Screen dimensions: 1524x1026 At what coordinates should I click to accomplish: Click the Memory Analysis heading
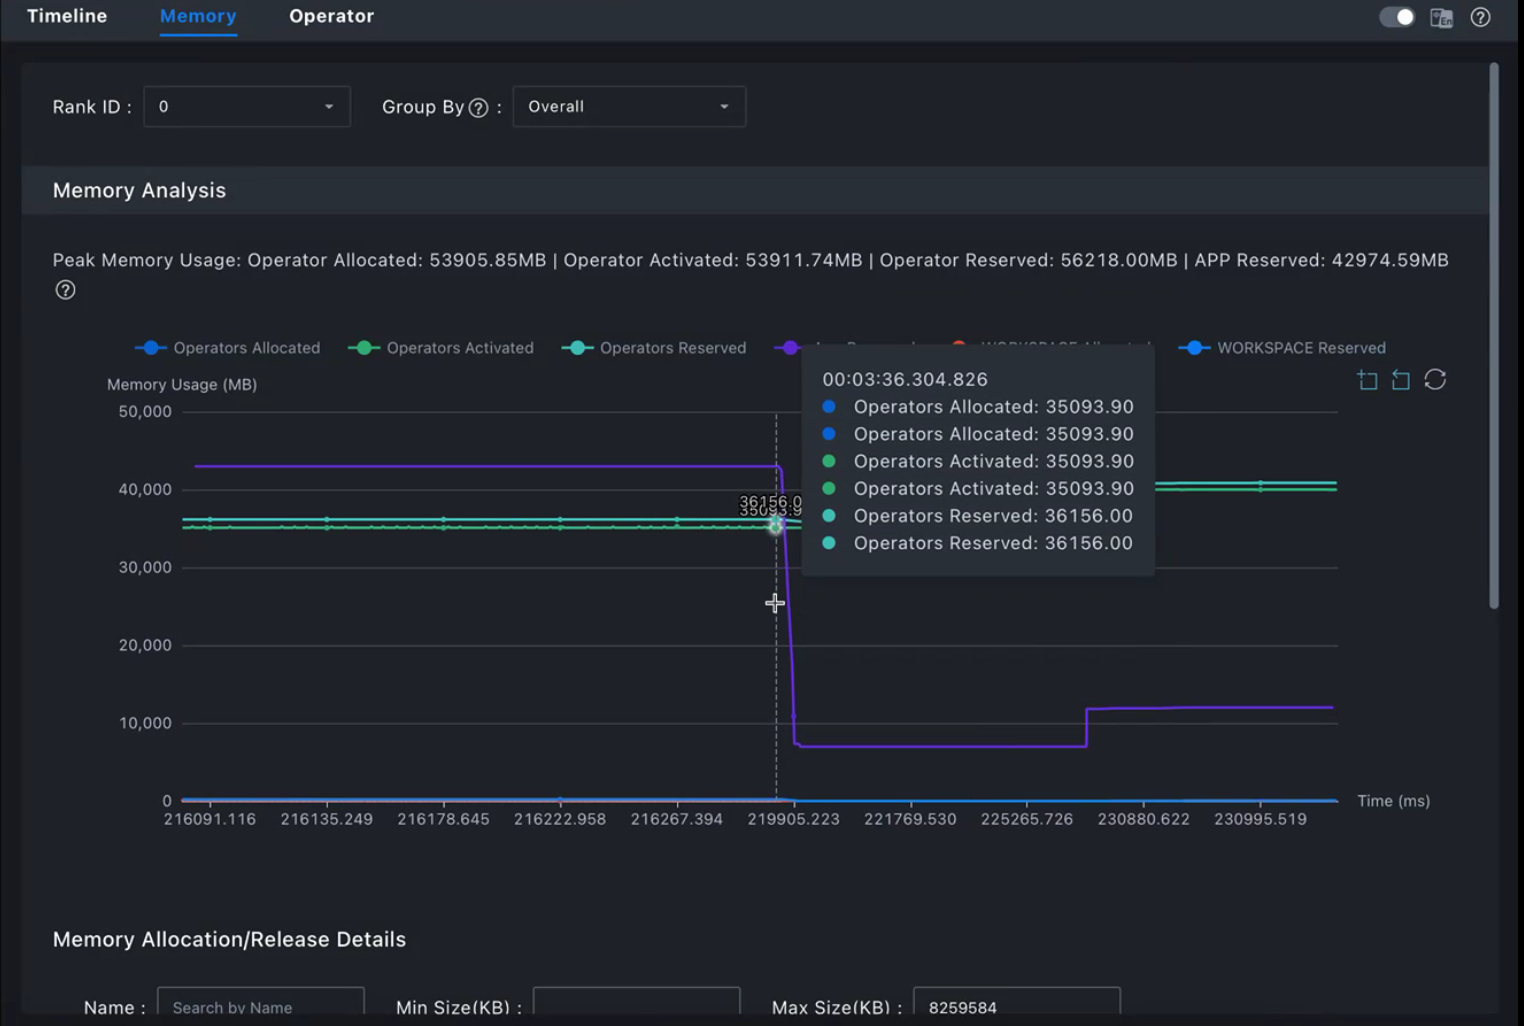click(139, 190)
